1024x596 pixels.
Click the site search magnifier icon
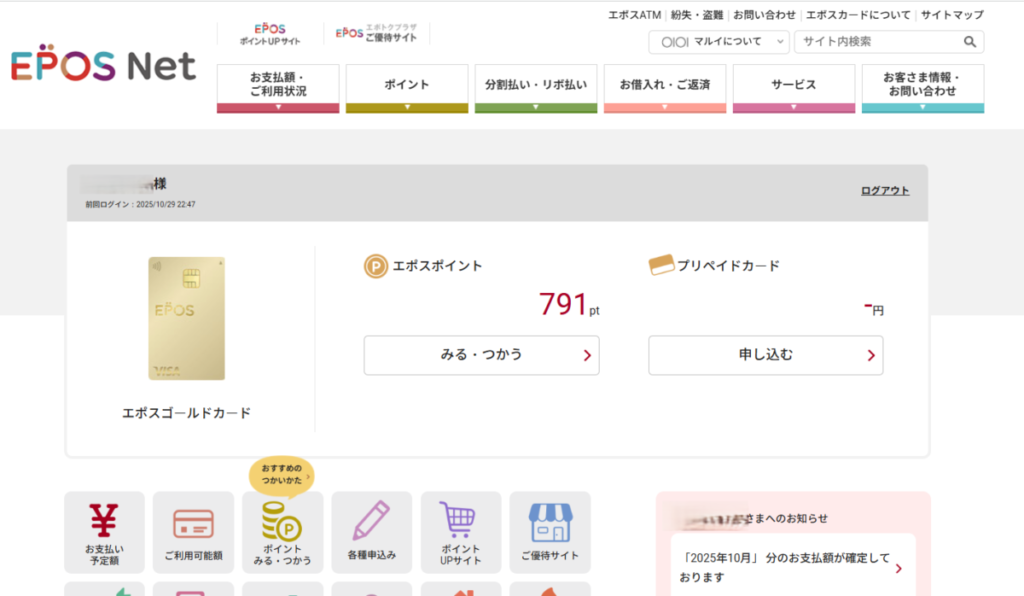click(970, 42)
